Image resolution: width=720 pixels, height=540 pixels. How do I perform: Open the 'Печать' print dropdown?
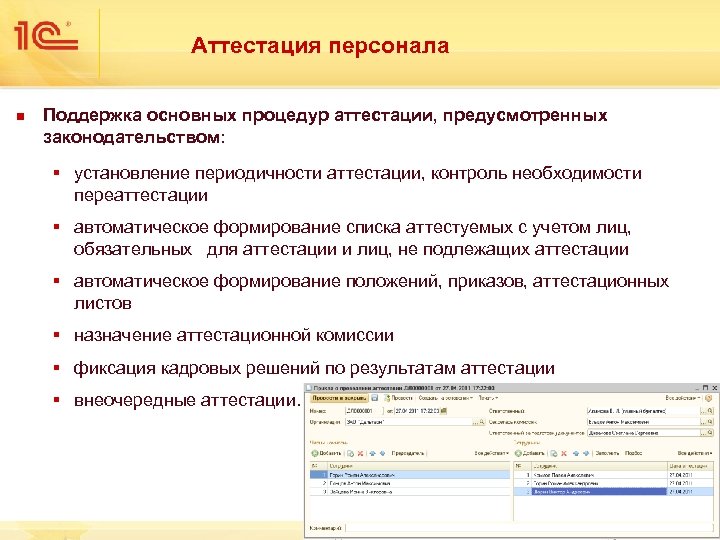(x=488, y=398)
